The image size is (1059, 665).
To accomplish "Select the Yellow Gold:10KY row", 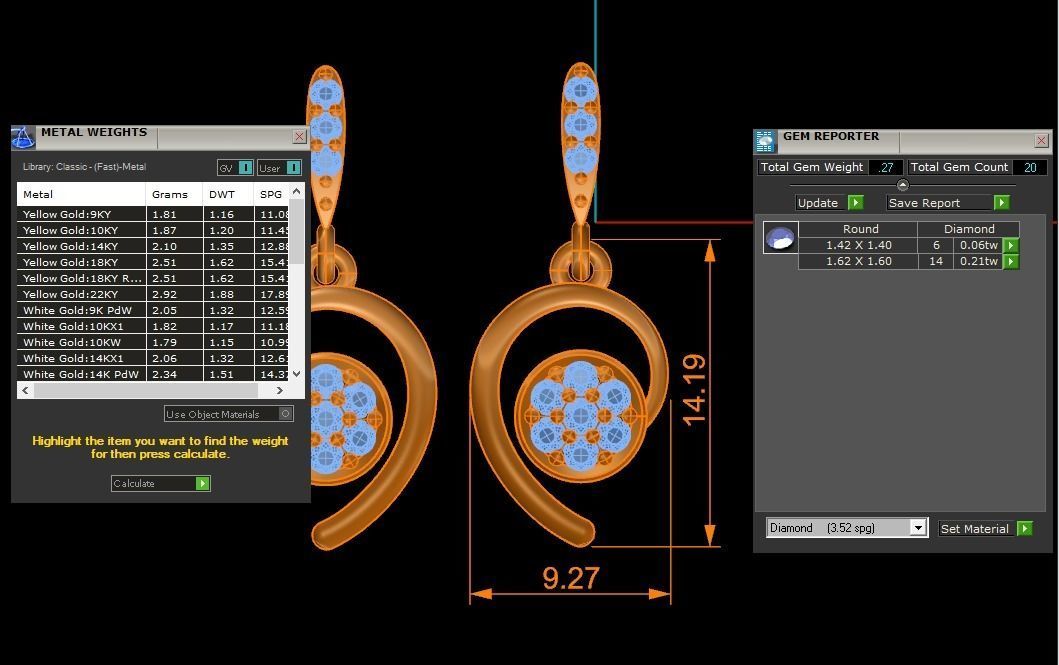I will pos(153,230).
